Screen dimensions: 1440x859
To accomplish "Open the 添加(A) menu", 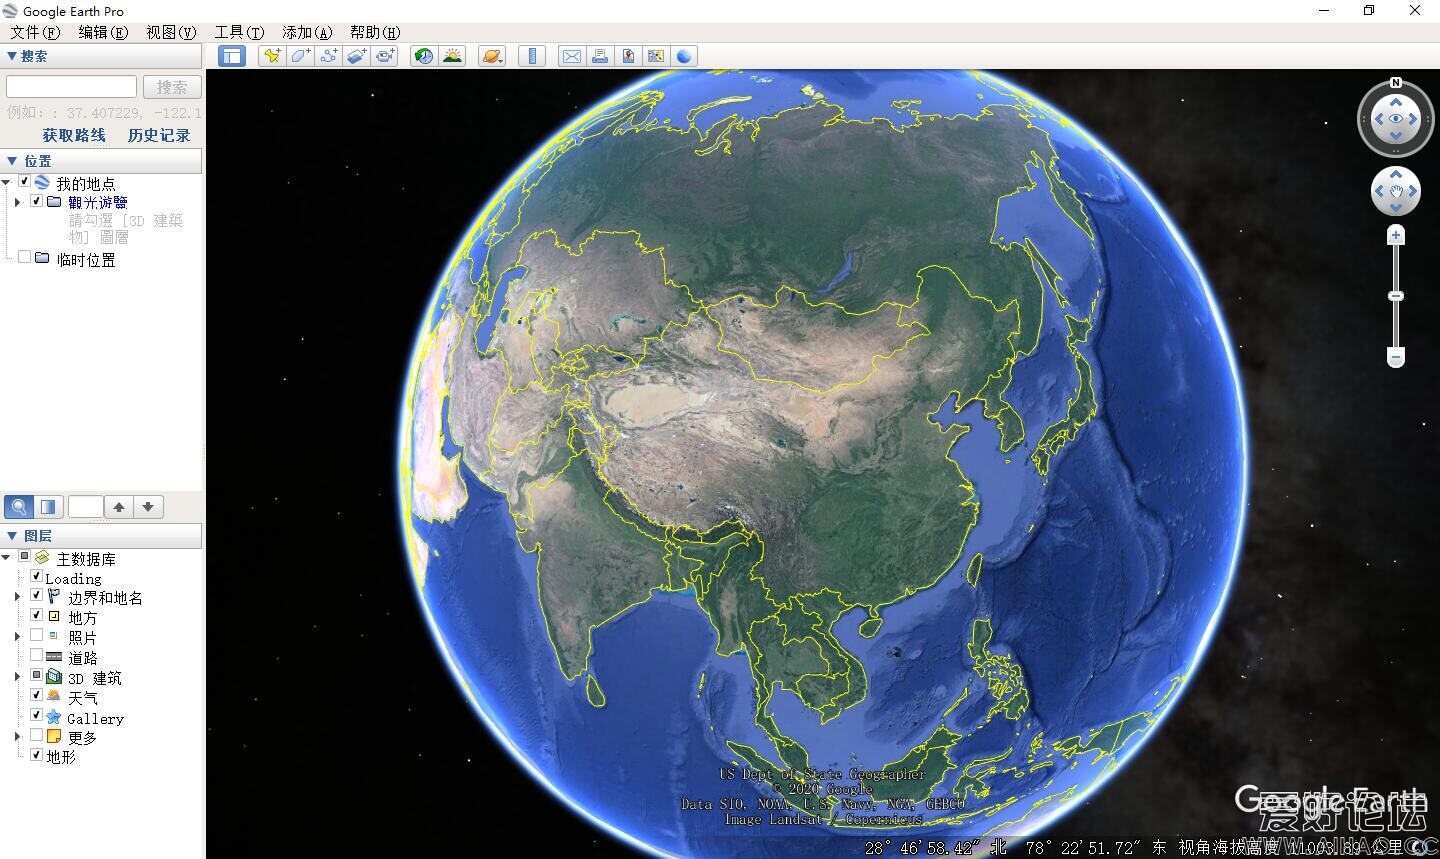I will 307,32.
